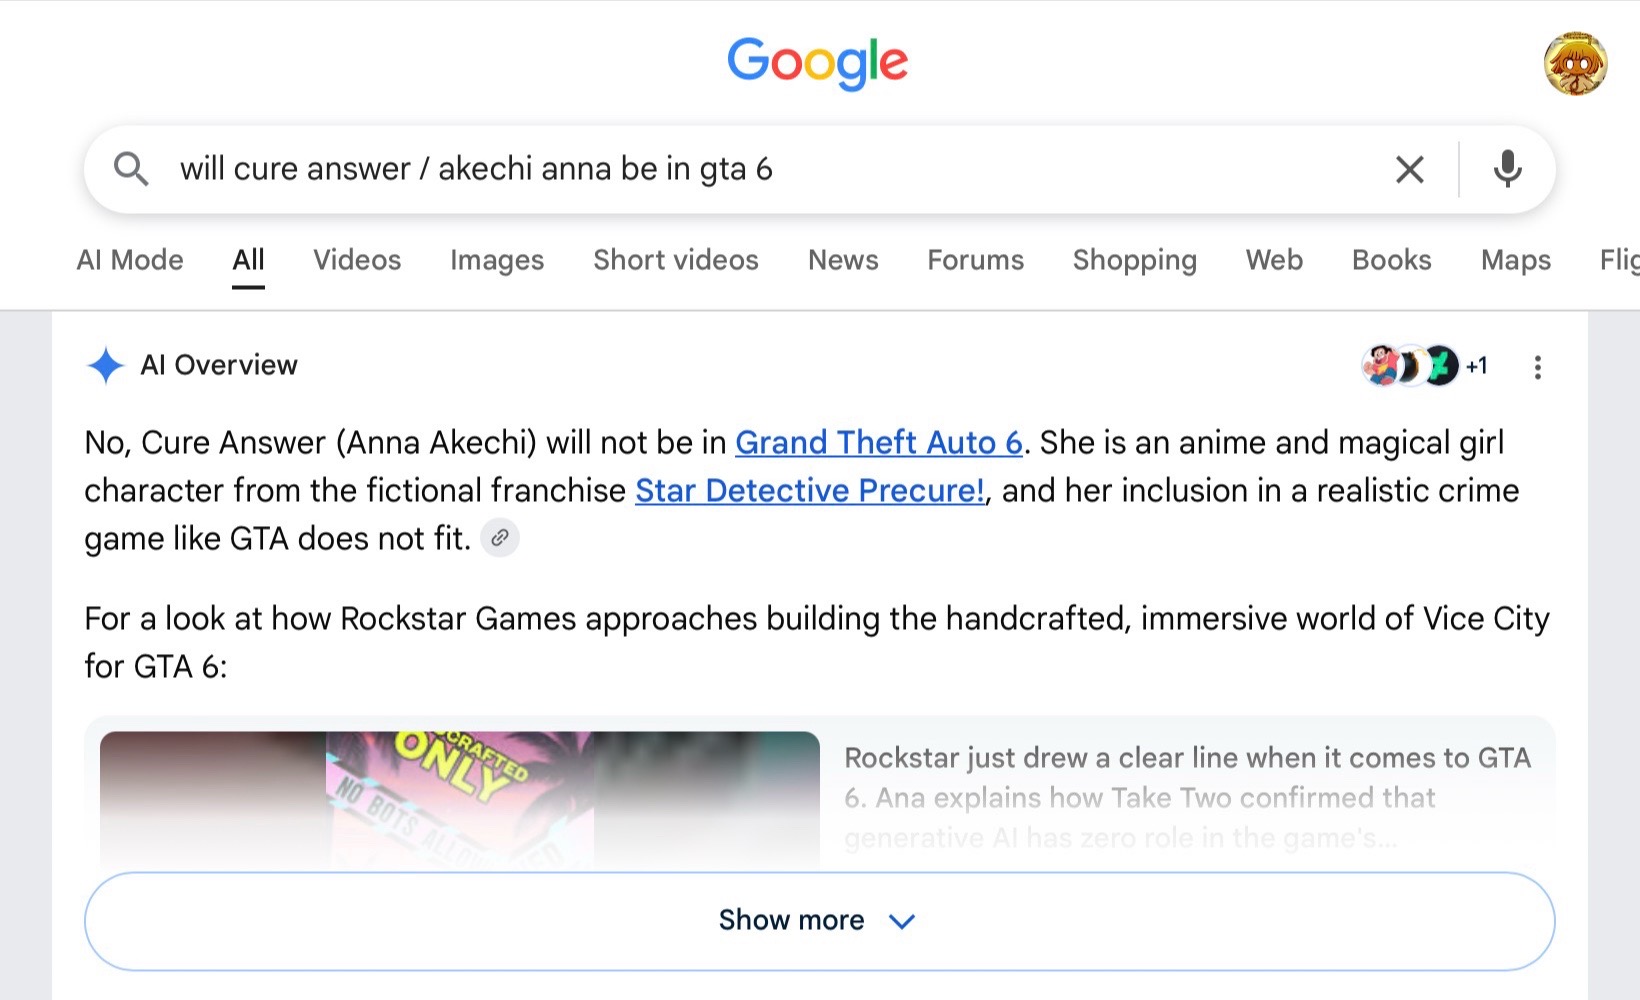
Task: Switch to the AI Mode tab
Action: coord(130,260)
